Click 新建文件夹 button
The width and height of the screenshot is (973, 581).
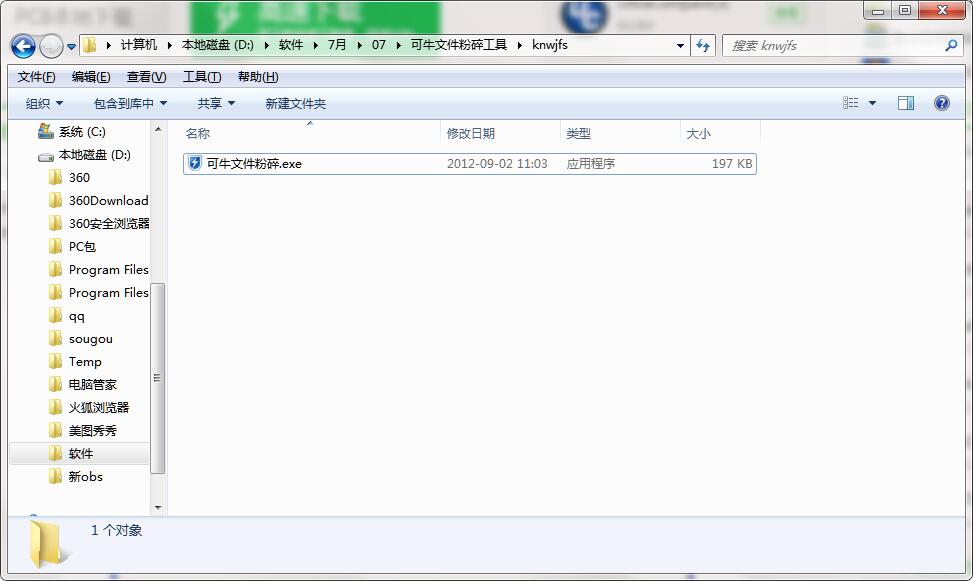tap(295, 104)
